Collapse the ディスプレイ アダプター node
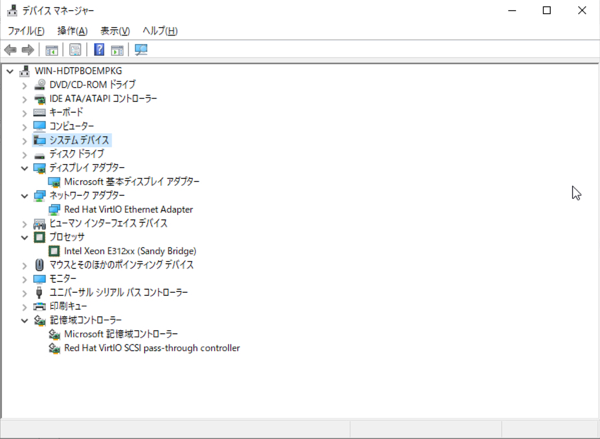Image resolution: width=600 pixels, height=439 pixels. (24, 168)
